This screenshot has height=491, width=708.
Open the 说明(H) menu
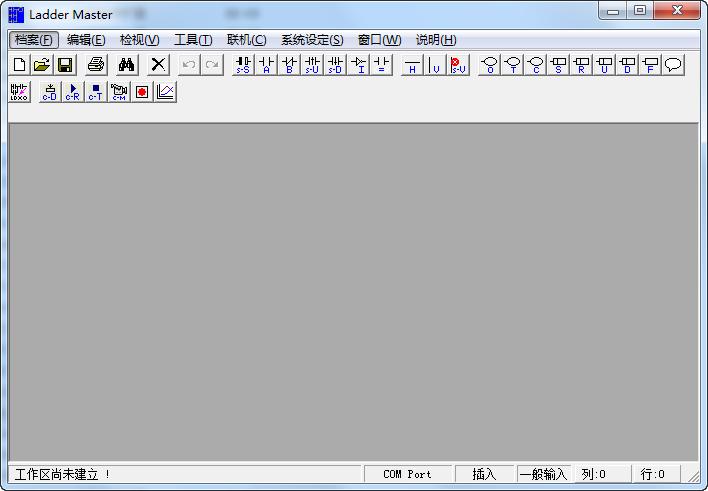[x=436, y=40]
